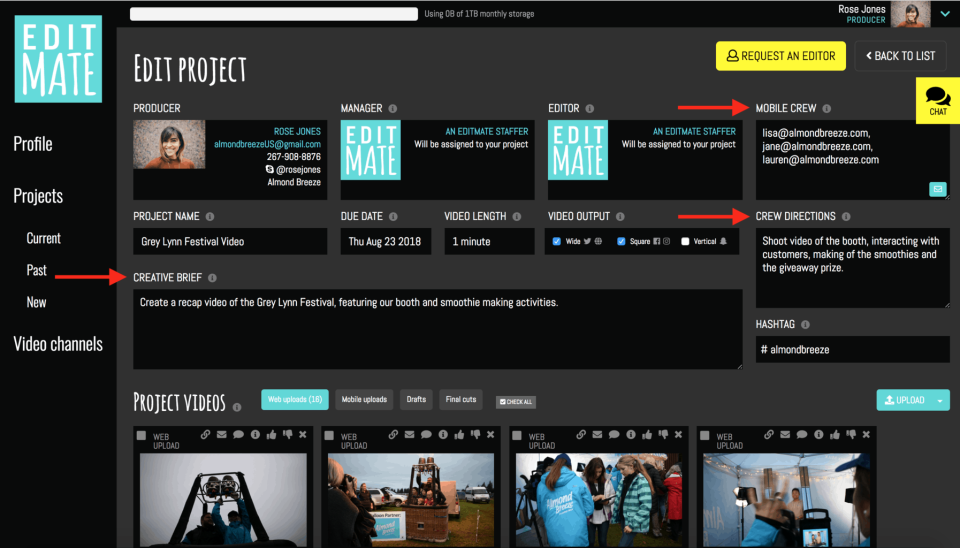960x548 pixels.
Task: Open the blue hoodie crowd video thumbnail
Action: coord(599,500)
